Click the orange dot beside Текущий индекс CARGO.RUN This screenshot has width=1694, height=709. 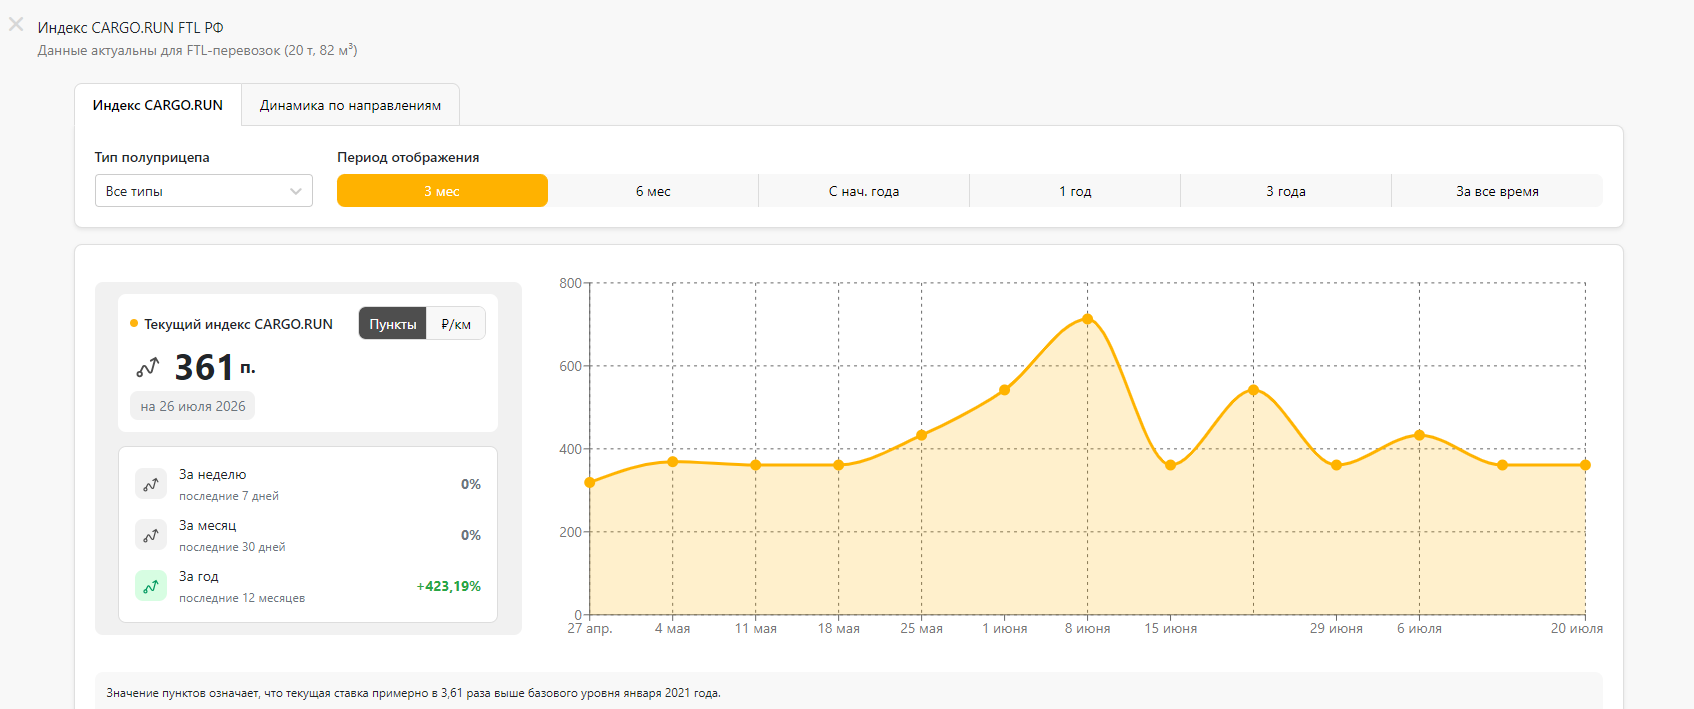tap(134, 324)
